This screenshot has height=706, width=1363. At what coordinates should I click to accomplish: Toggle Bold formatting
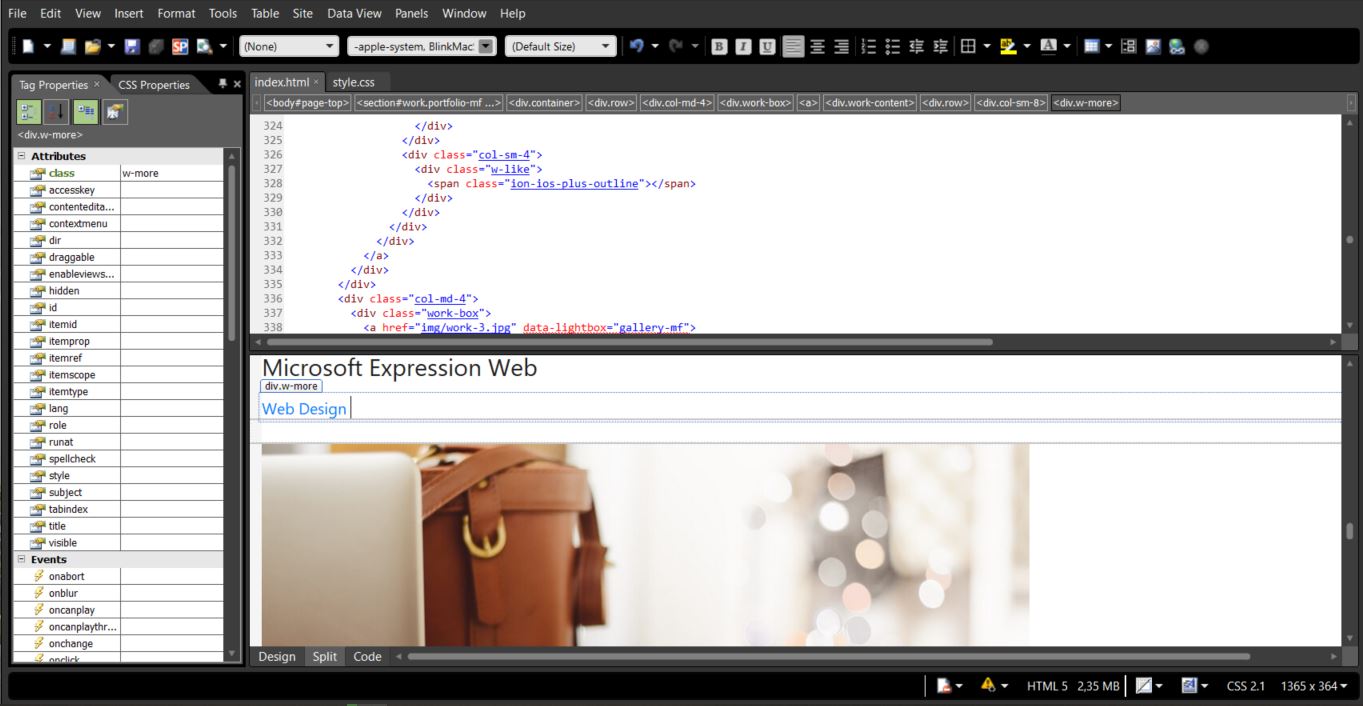tap(719, 46)
